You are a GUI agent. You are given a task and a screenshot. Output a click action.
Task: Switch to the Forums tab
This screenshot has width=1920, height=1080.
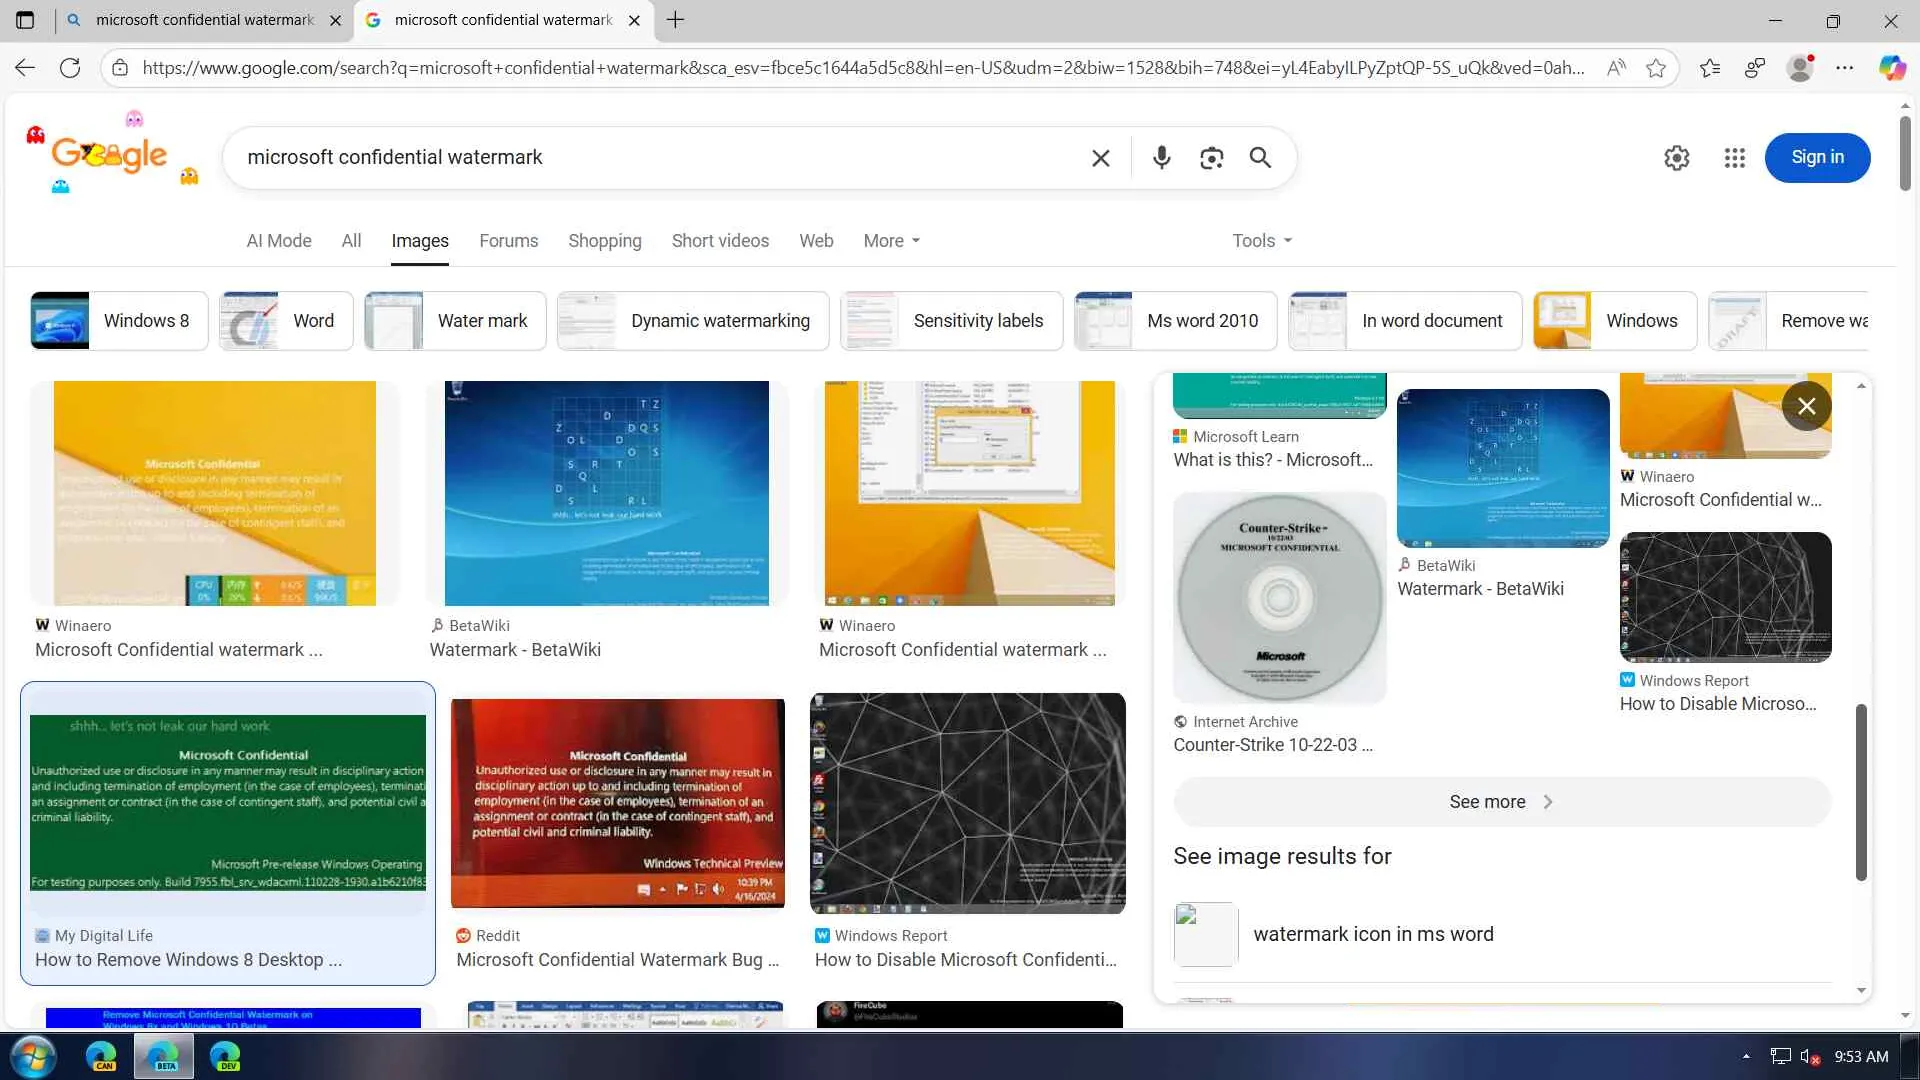(508, 241)
